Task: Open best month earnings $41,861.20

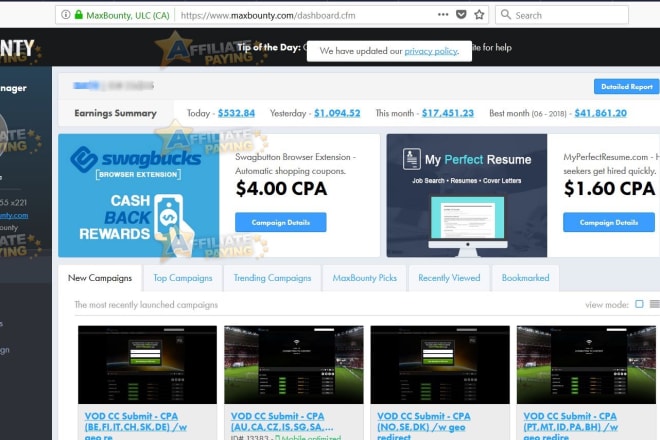Action: click(601, 113)
